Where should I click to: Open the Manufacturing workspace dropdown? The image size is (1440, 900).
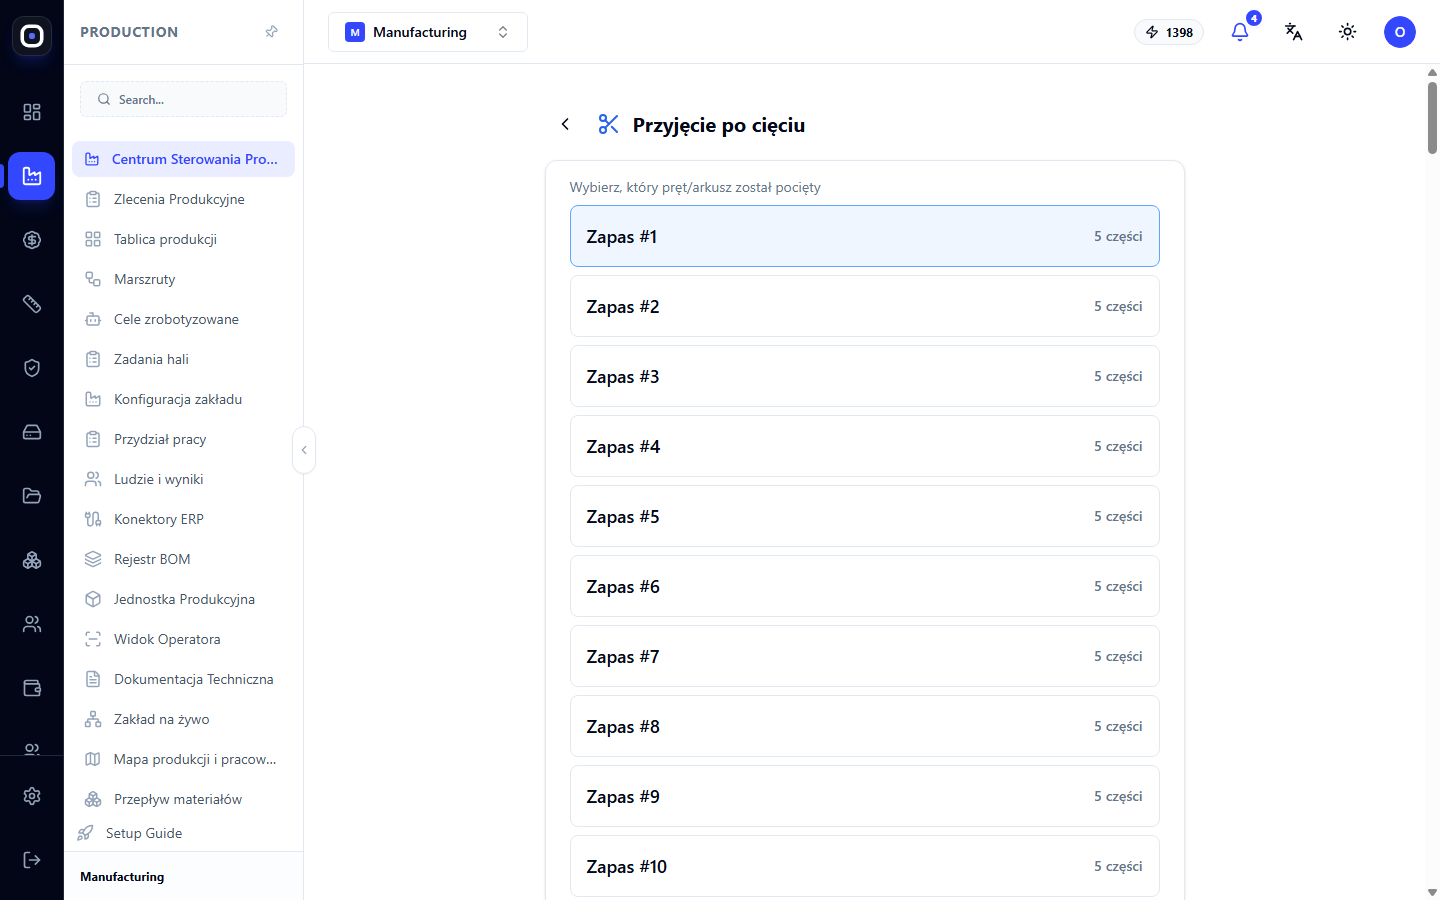428,32
